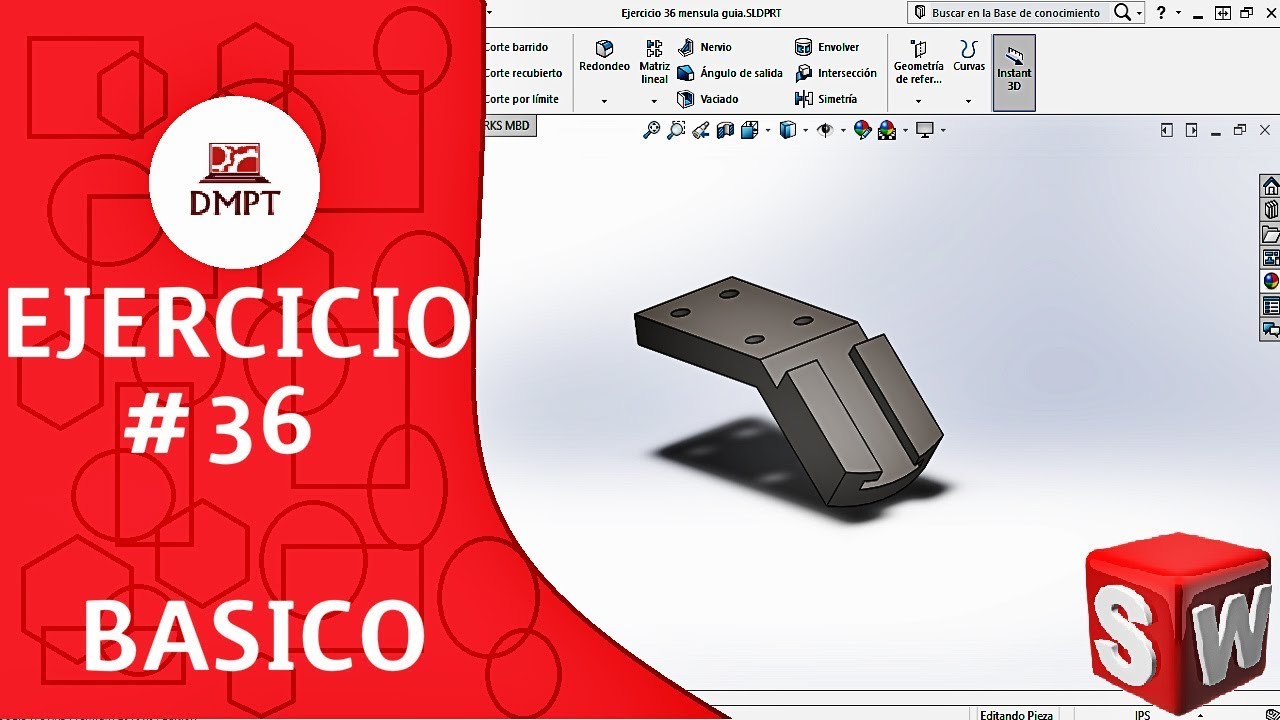The image size is (1280, 720).
Task: Select the Curvas tool
Action: click(968, 56)
